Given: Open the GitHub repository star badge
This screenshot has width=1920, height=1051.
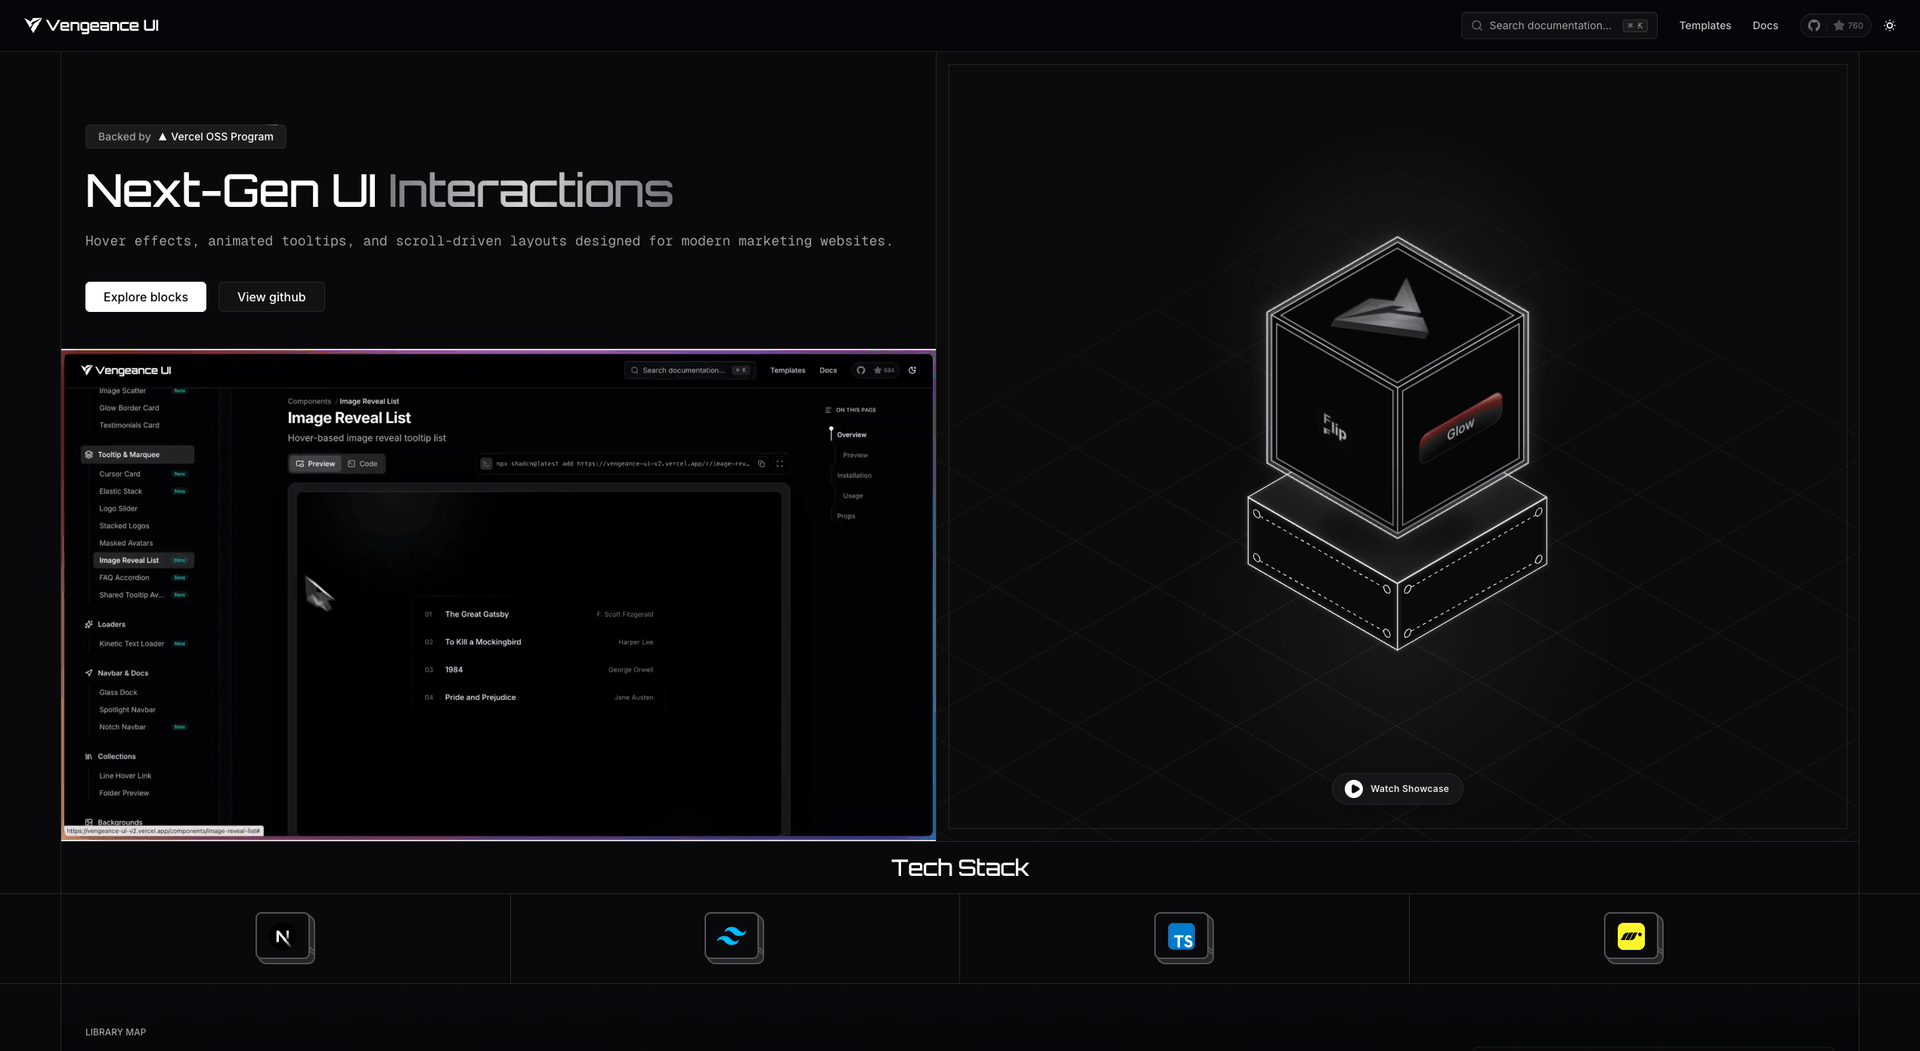Looking at the screenshot, I should tap(1834, 26).
